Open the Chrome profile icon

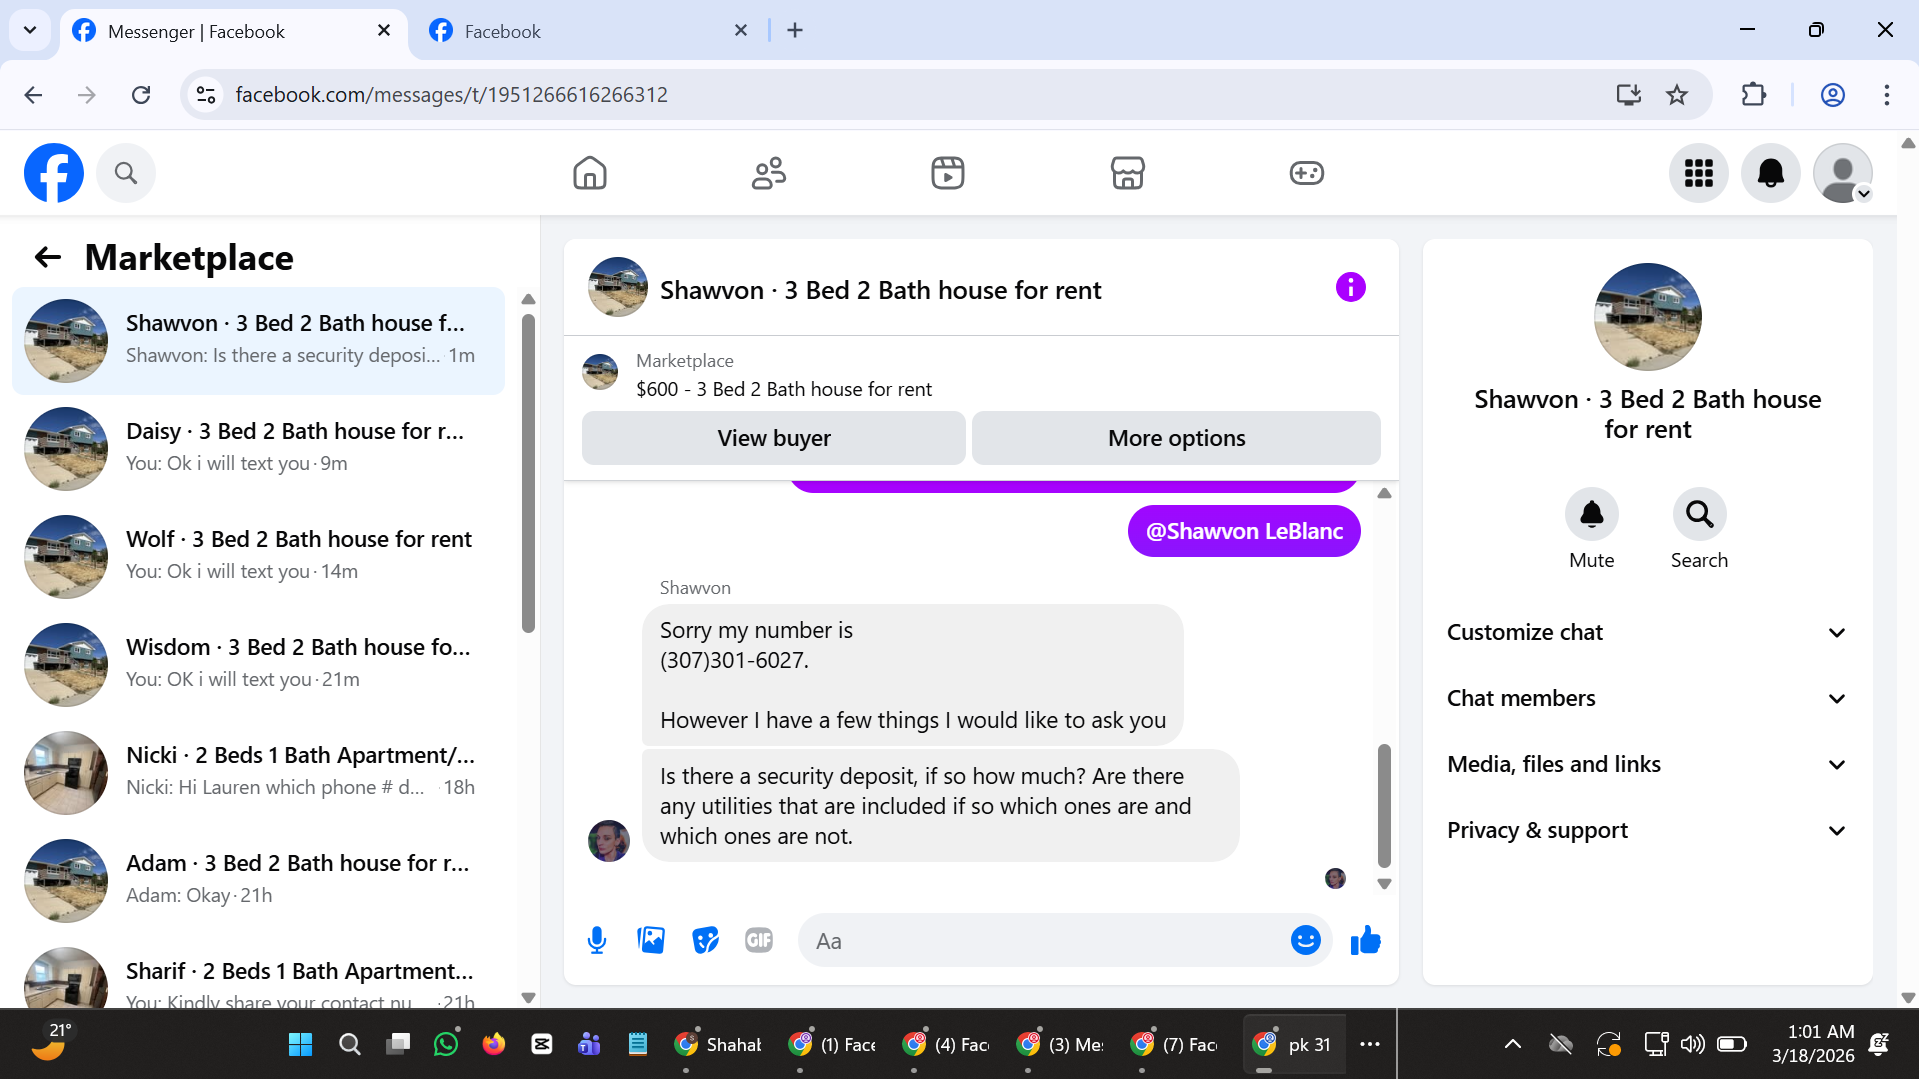[x=1832, y=95]
